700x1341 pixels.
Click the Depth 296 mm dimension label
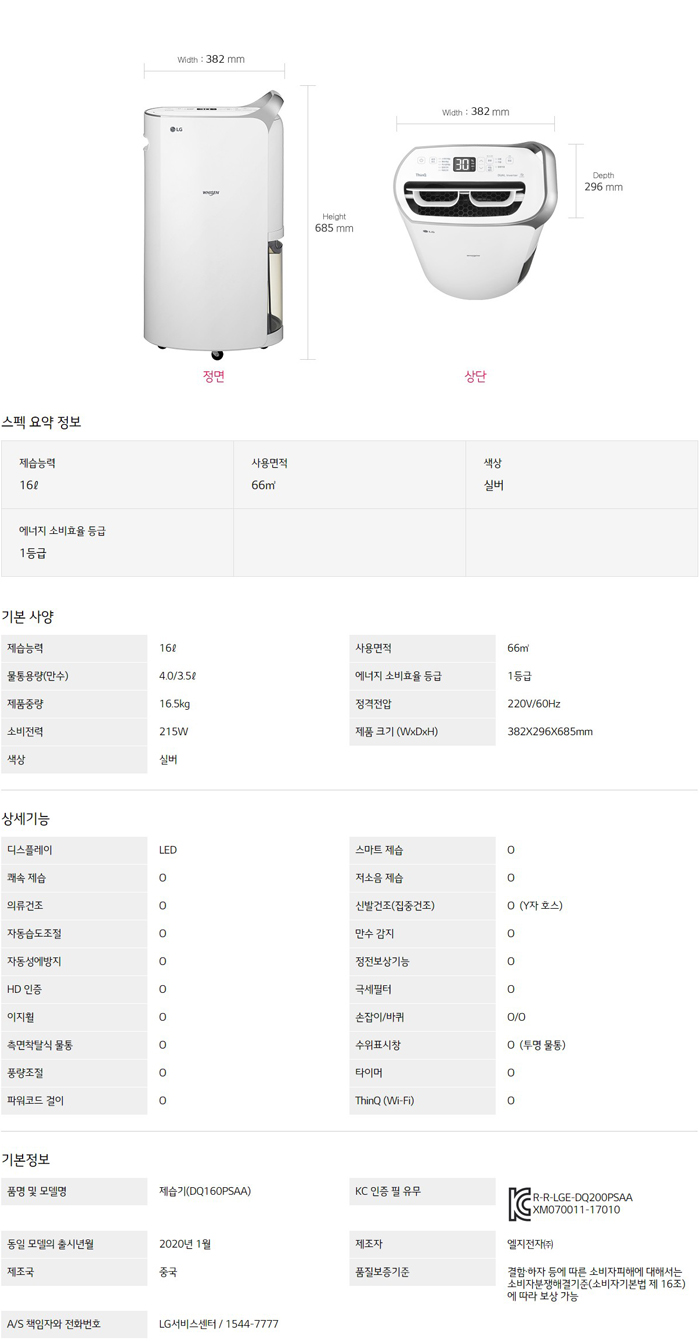[603, 181]
